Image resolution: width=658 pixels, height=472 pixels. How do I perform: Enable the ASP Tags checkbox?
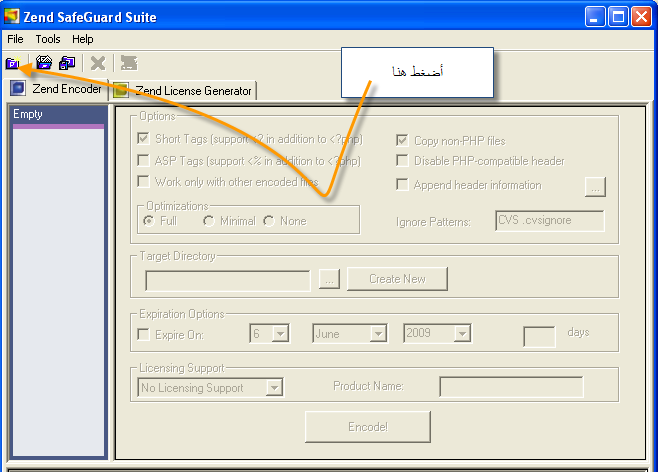(x=143, y=160)
